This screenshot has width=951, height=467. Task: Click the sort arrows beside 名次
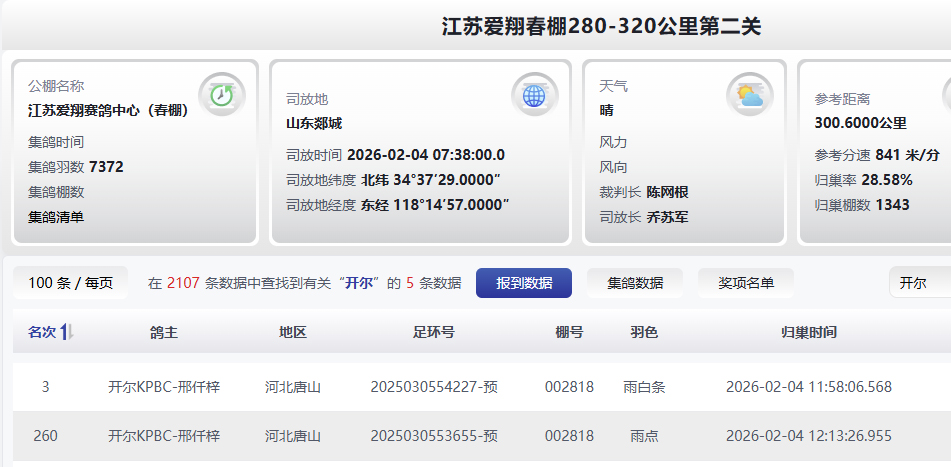68,332
